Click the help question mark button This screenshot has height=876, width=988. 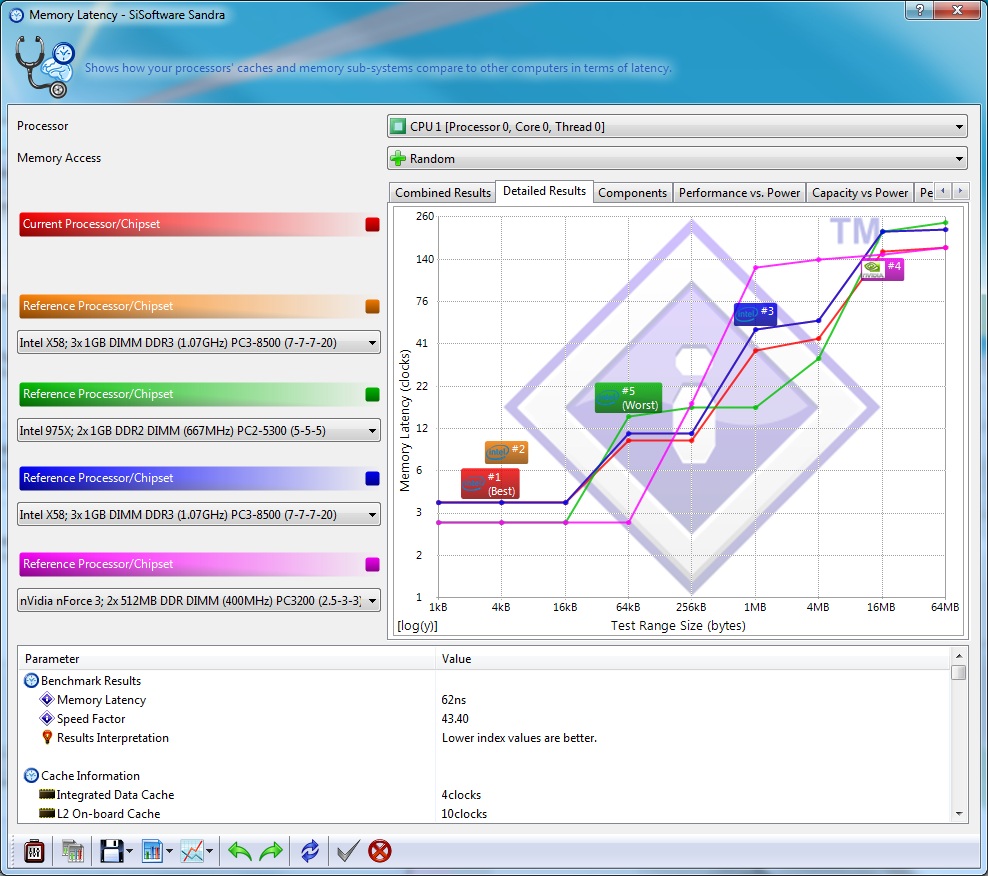920,9
